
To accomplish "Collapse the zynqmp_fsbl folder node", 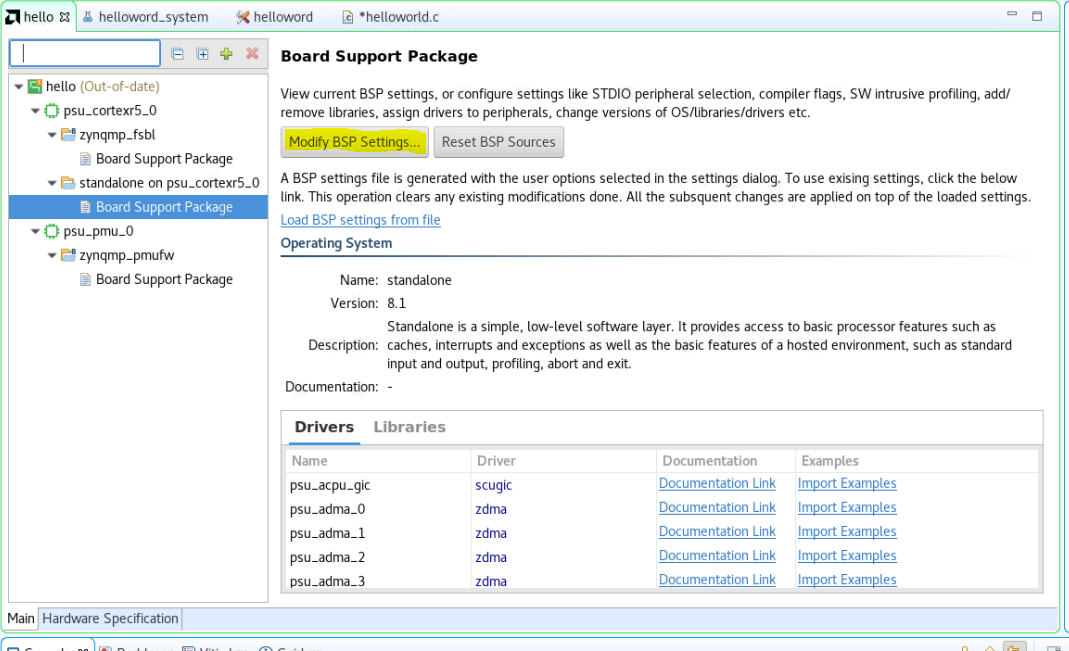I will 52,135.
